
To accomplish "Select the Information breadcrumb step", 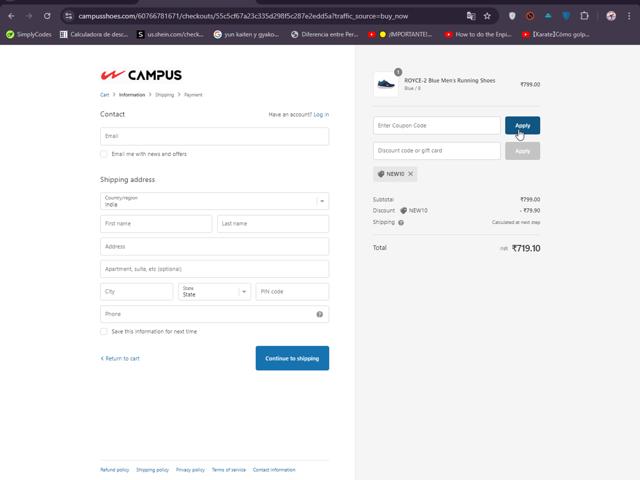I will click(x=132, y=95).
